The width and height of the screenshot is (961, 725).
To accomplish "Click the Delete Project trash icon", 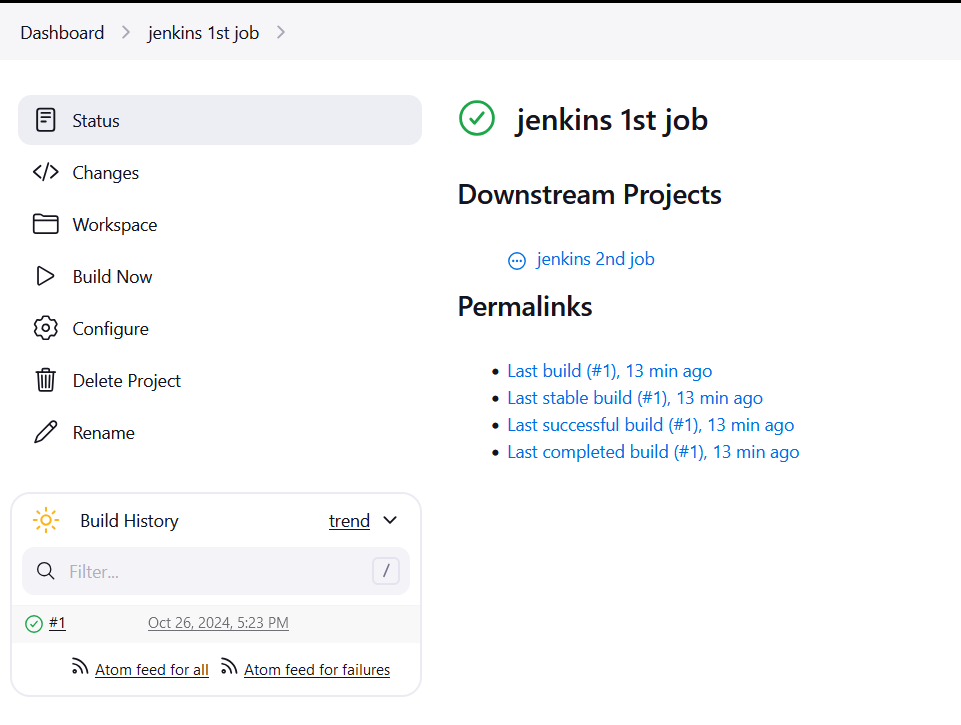I will click(x=45, y=381).
